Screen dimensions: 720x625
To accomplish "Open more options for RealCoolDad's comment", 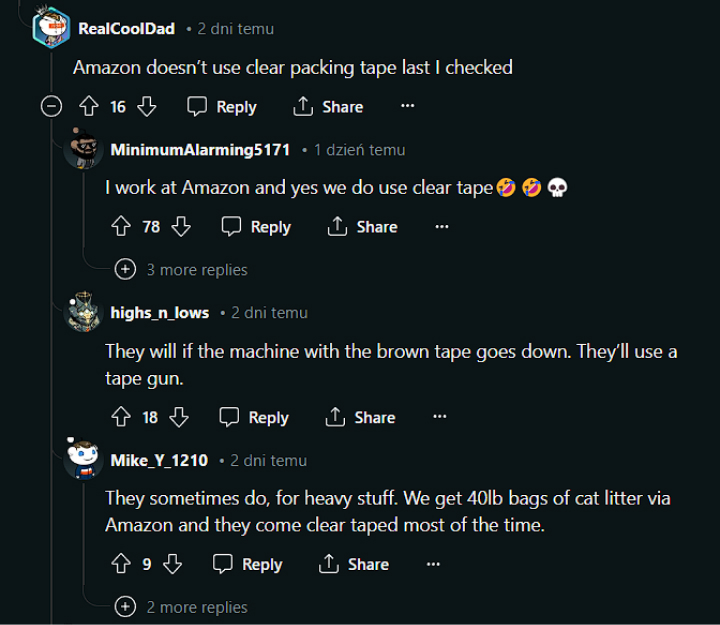I will click(x=407, y=107).
